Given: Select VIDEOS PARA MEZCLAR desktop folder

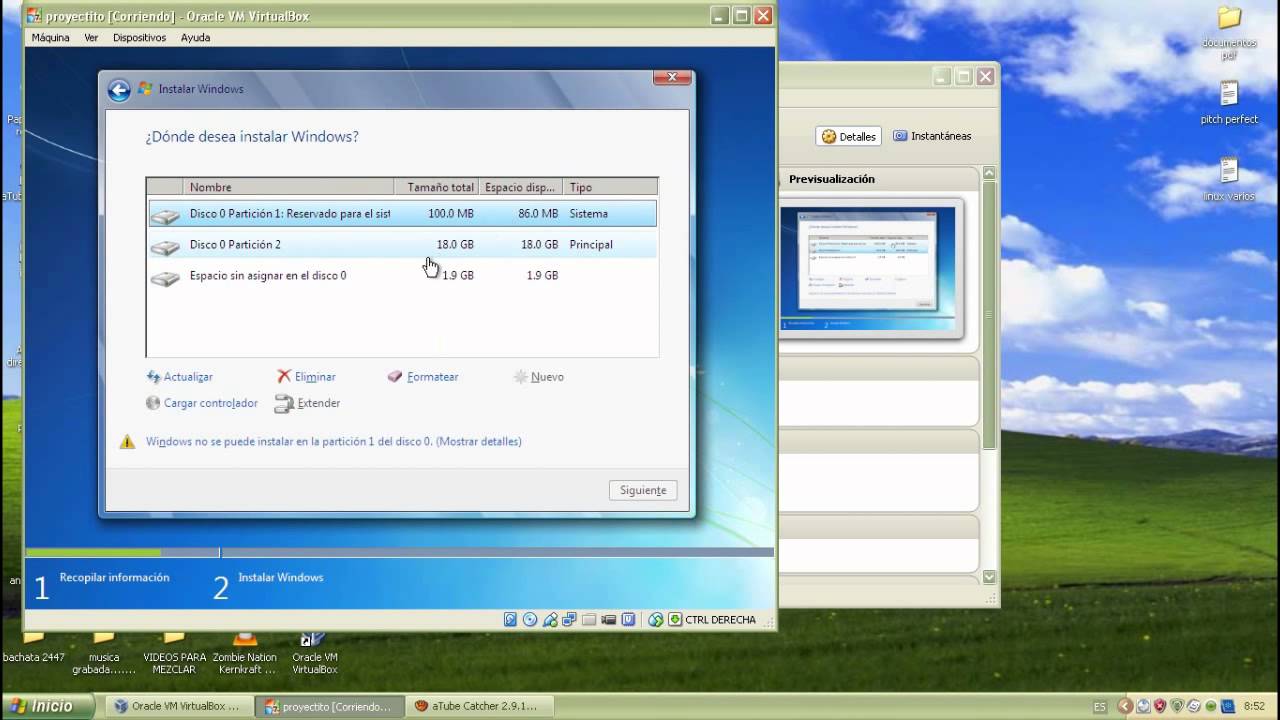Looking at the screenshot, I should click(x=174, y=652).
